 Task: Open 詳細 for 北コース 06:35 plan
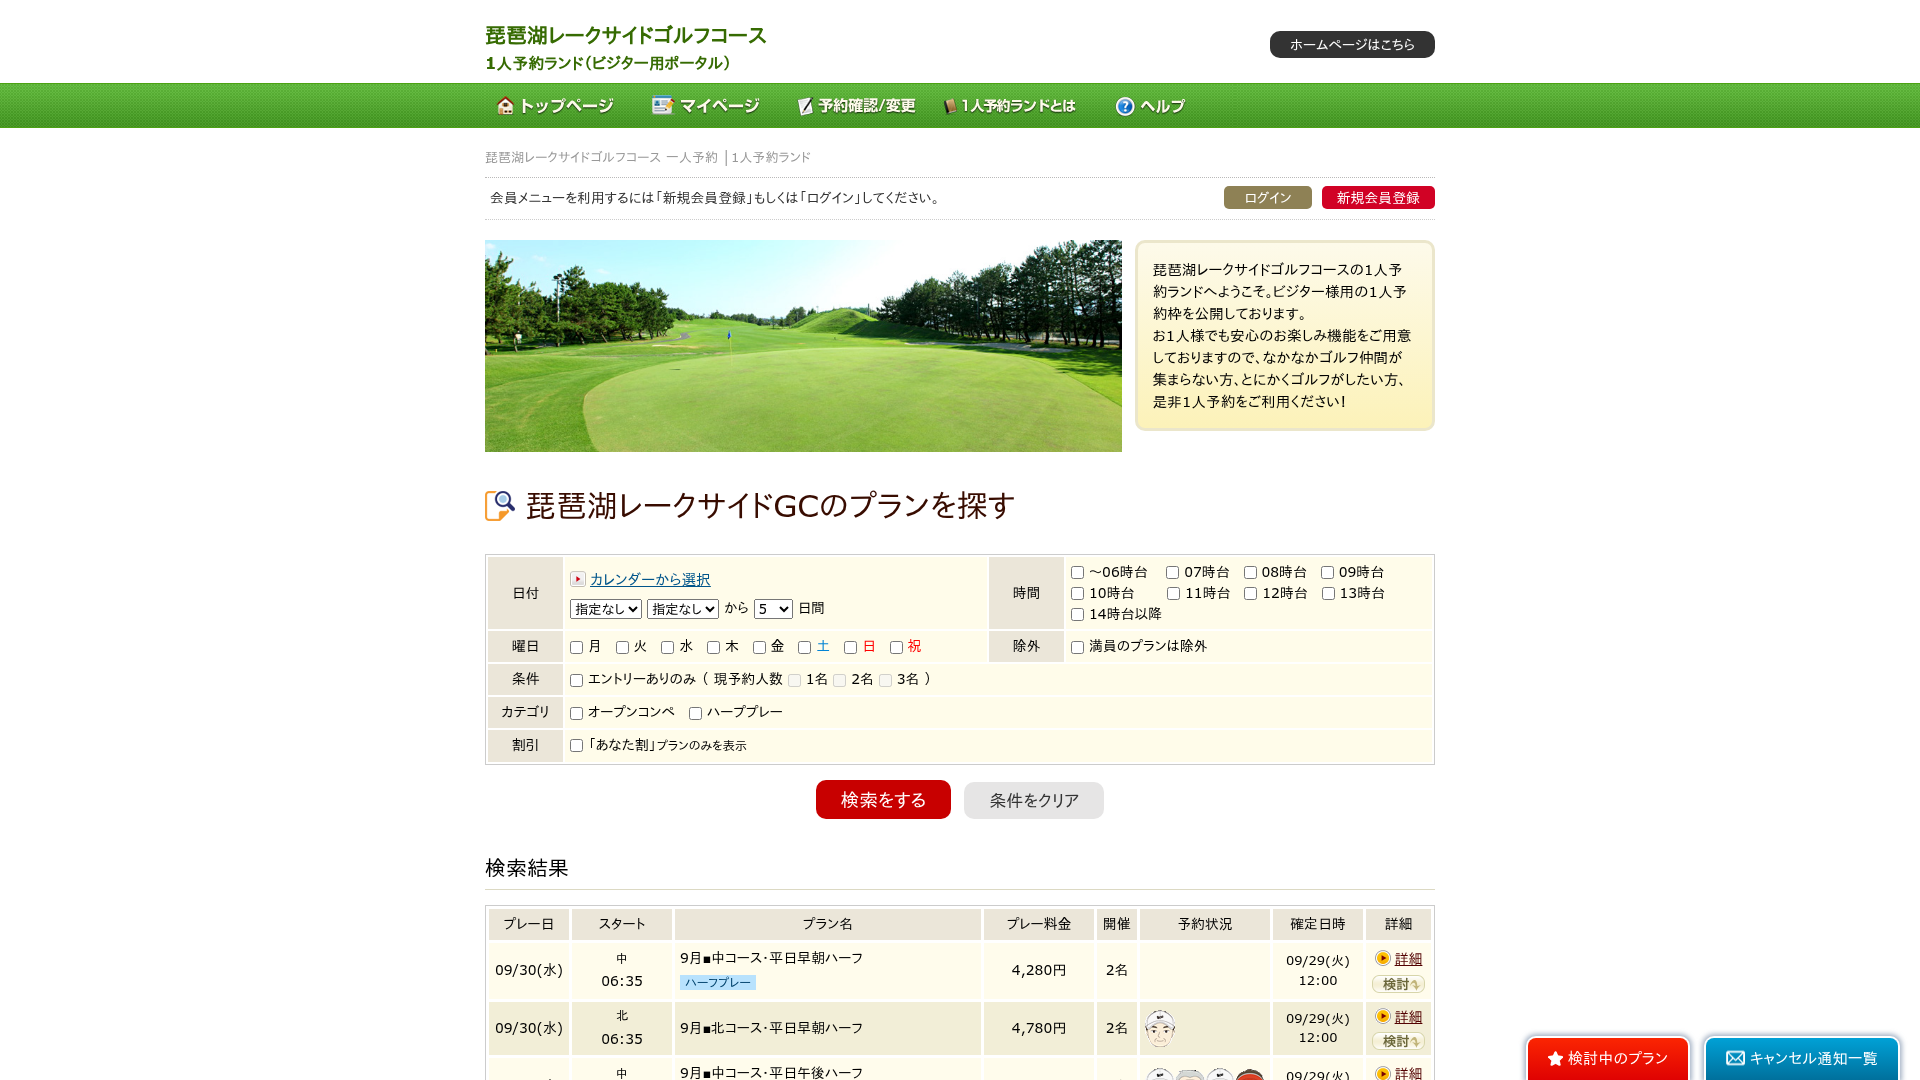click(1408, 1017)
